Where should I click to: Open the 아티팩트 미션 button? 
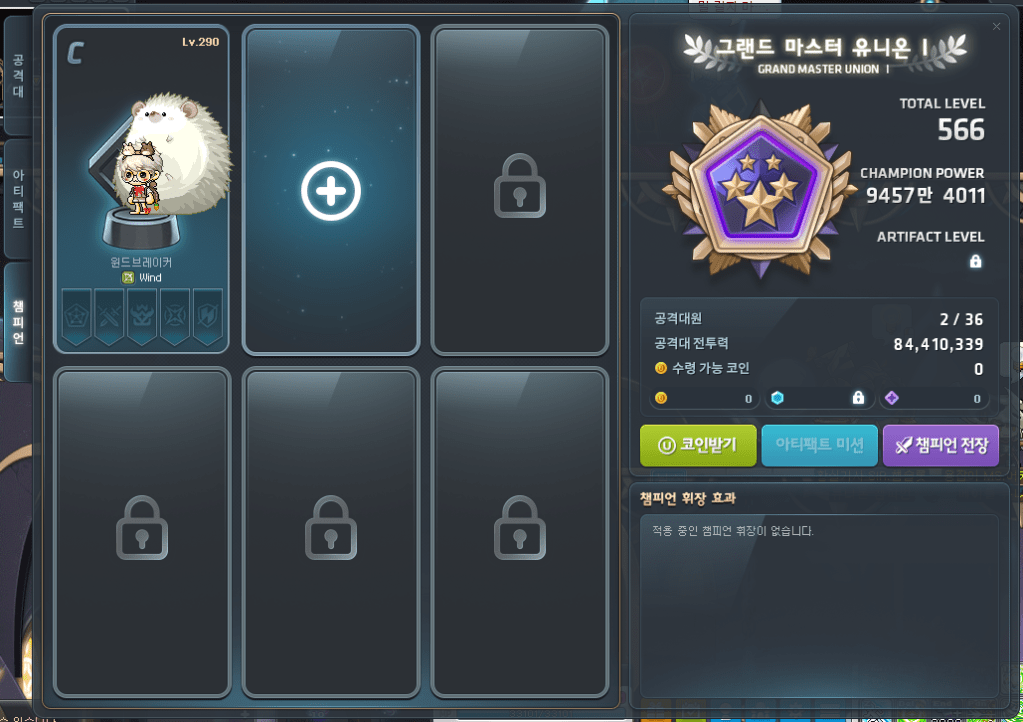point(819,445)
